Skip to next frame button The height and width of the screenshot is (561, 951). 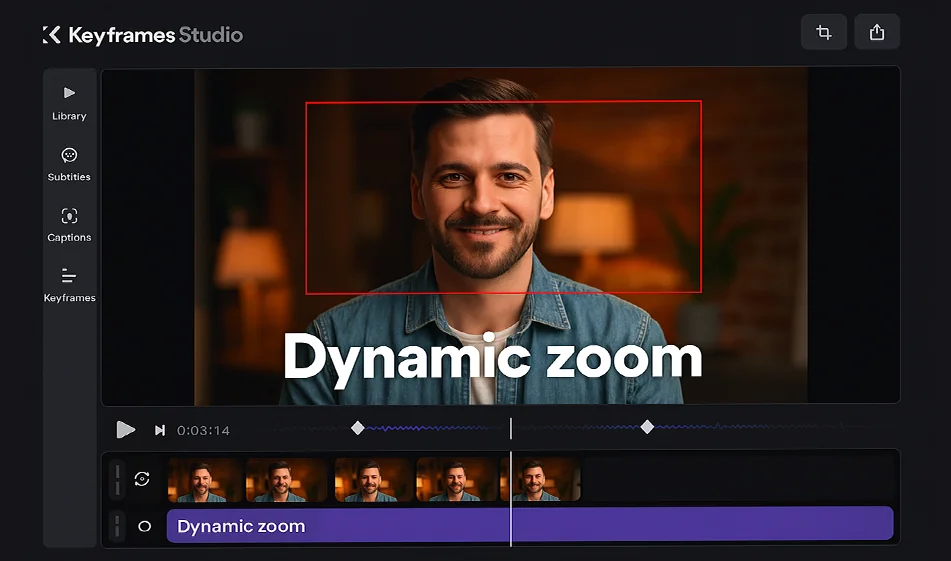(159, 430)
